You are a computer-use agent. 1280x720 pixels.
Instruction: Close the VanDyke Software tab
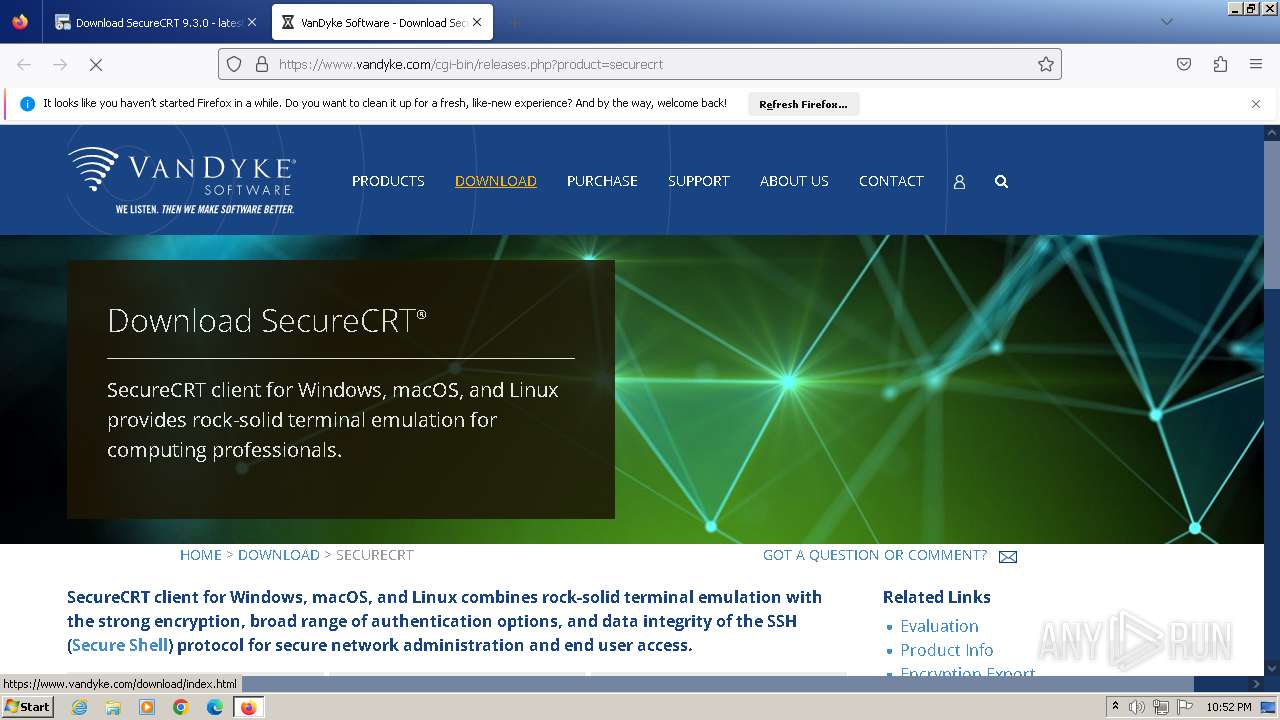(478, 22)
